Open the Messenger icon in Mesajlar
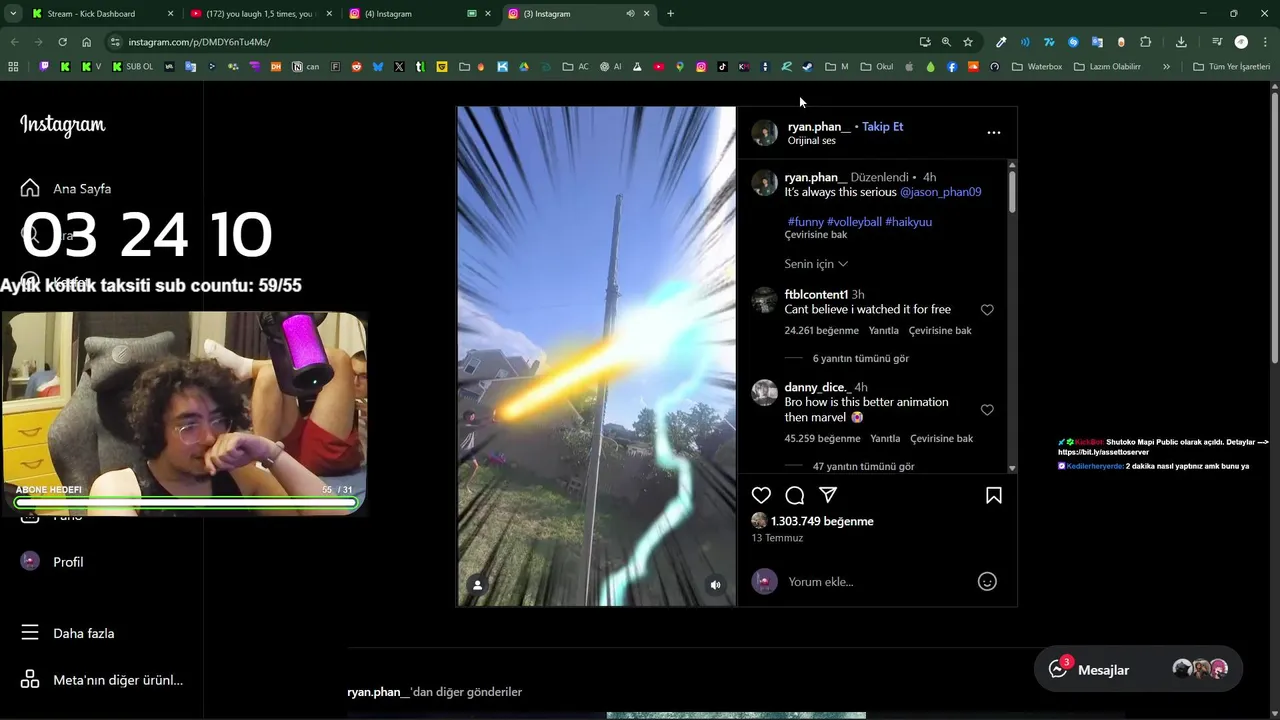 (1058, 669)
